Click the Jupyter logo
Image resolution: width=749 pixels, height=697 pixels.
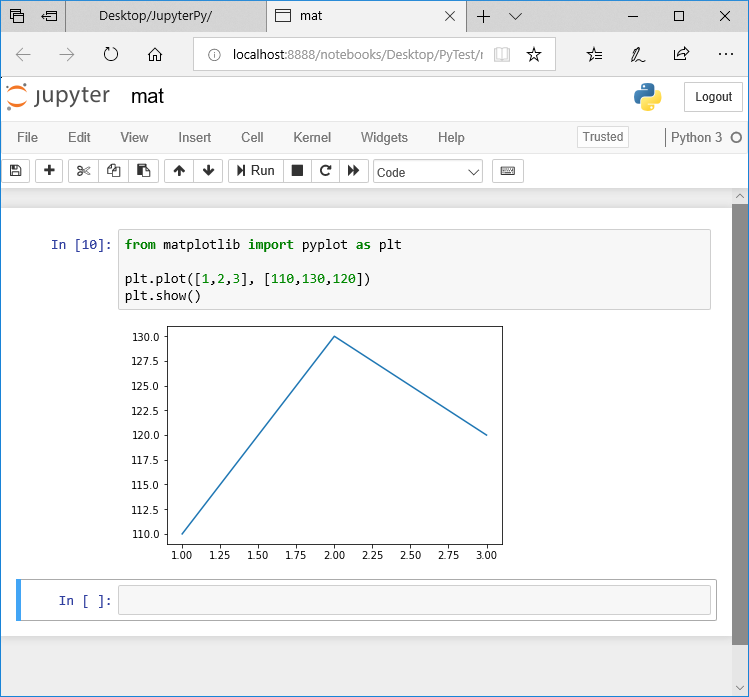pyautogui.click(x=58, y=97)
